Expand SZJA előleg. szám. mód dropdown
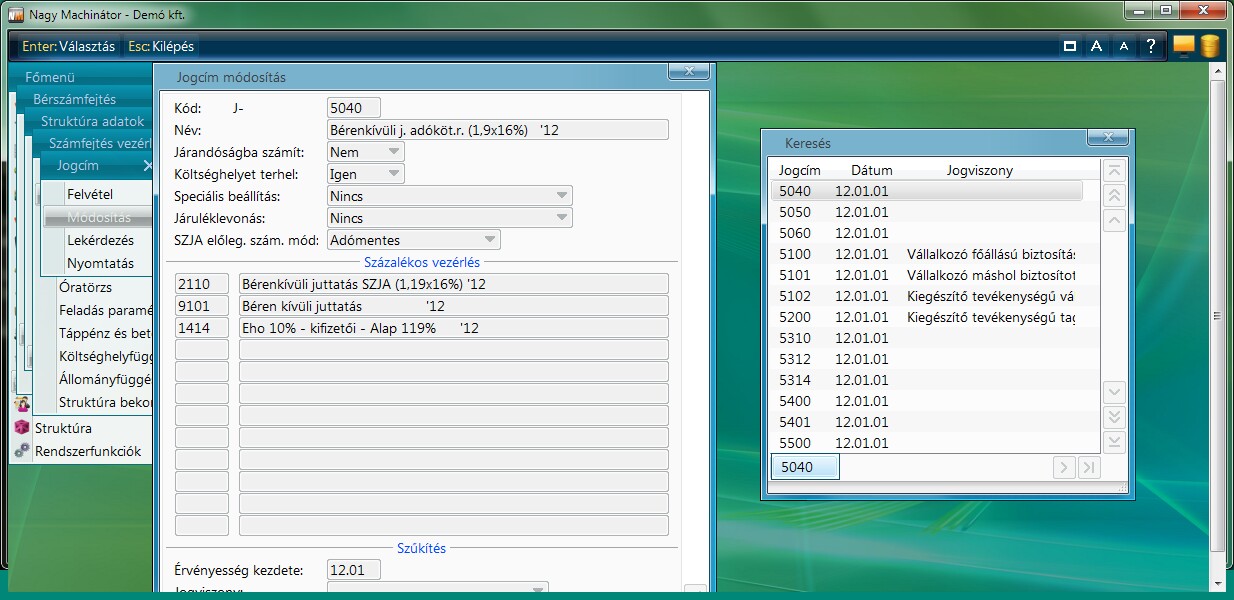 [x=490, y=240]
